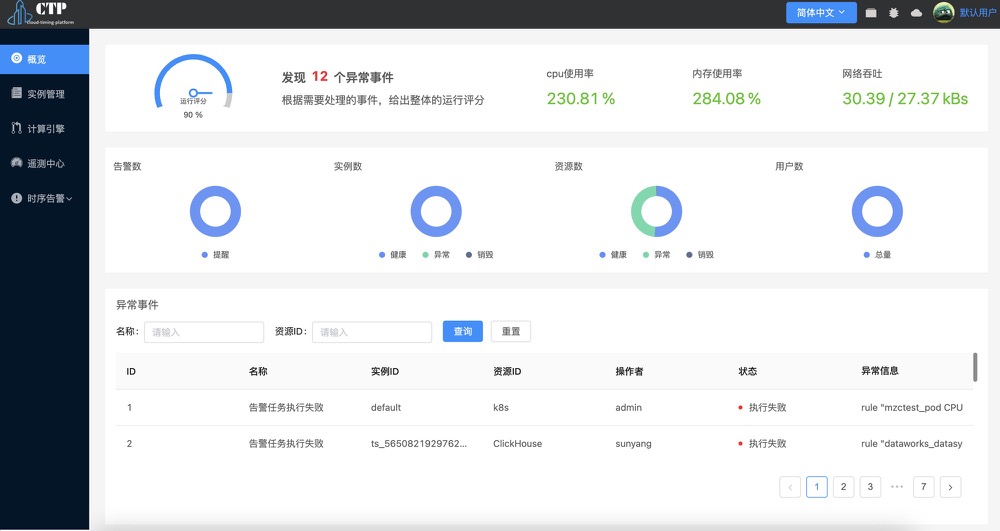Click 执行失败 status in row 1
1000x531 pixels.
click(x=762, y=407)
